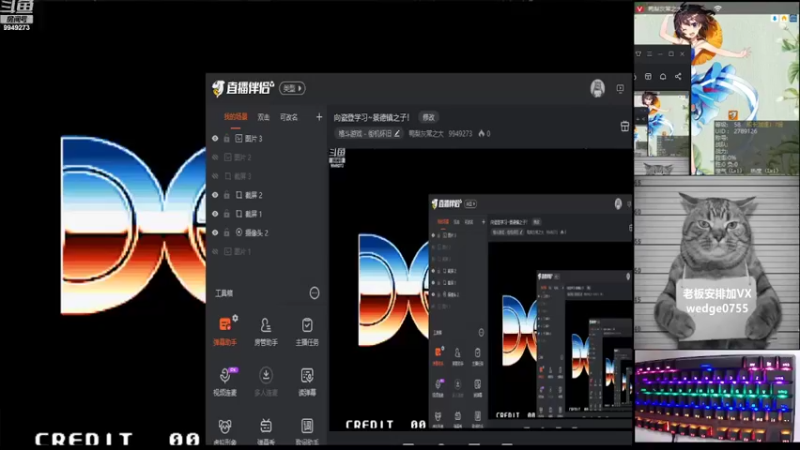Open the TV-shaped 弹幕秀 tool
Screen dimensions: 800x450
click(x=265, y=431)
